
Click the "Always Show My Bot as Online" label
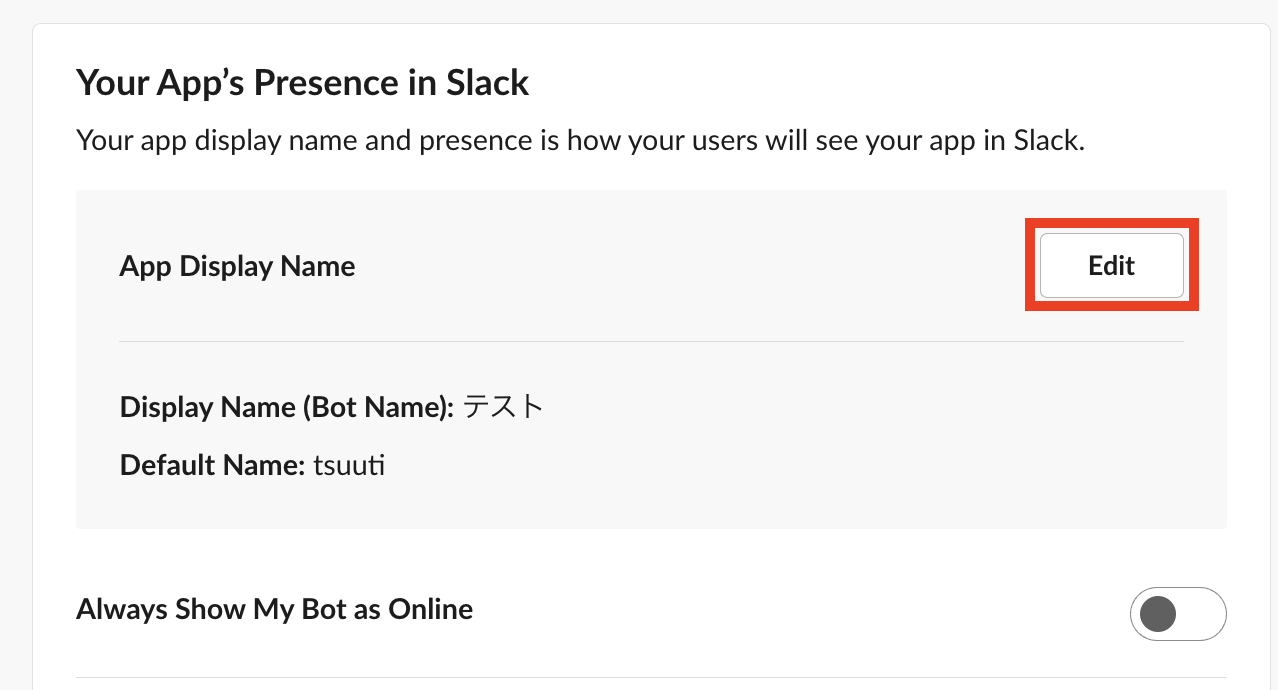(274, 609)
